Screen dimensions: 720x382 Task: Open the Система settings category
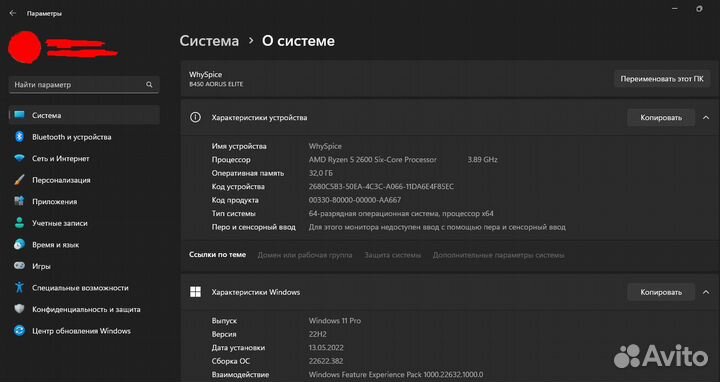point(84,115)
